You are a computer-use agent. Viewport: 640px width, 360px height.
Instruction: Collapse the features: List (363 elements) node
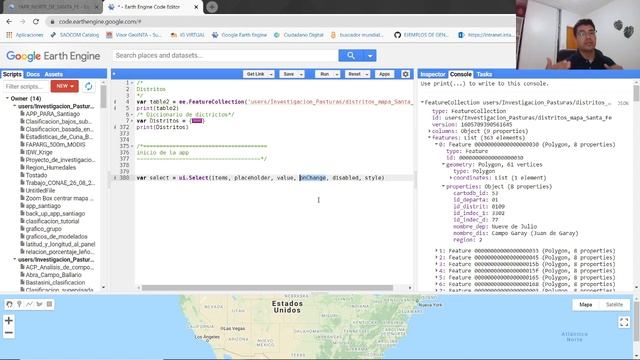429,138
